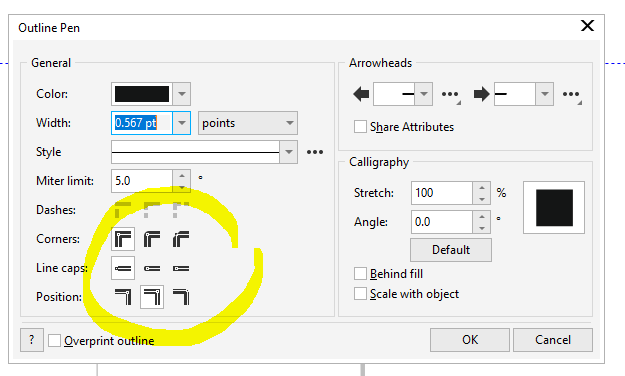625x376 pixels.
Task: Click the left arrow start arrowhead icon
Action: [361, 94]
